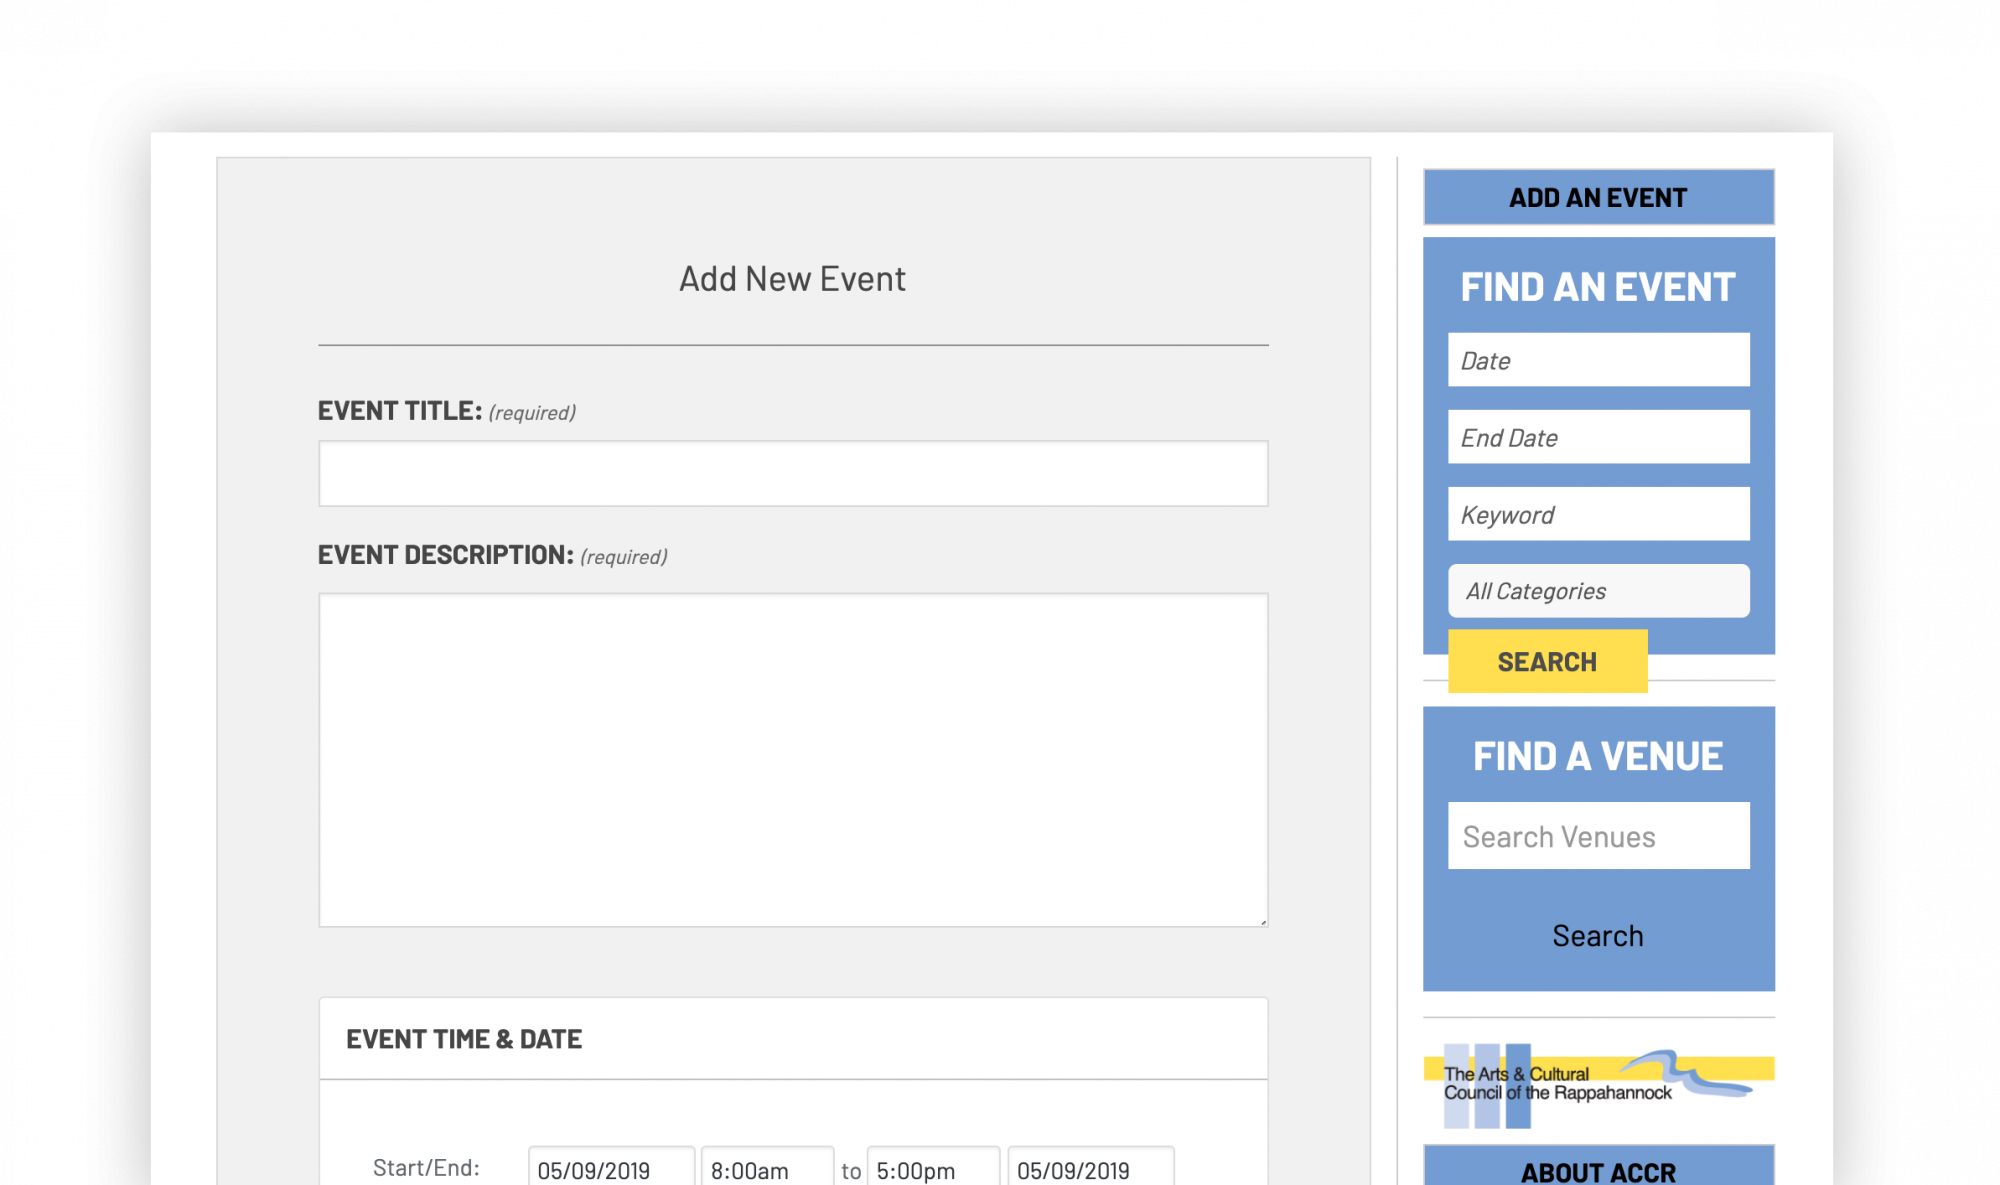Click the FIND AN EVENT heading
This screenshot has width=2000, height=1185.
click(1597, 287)
